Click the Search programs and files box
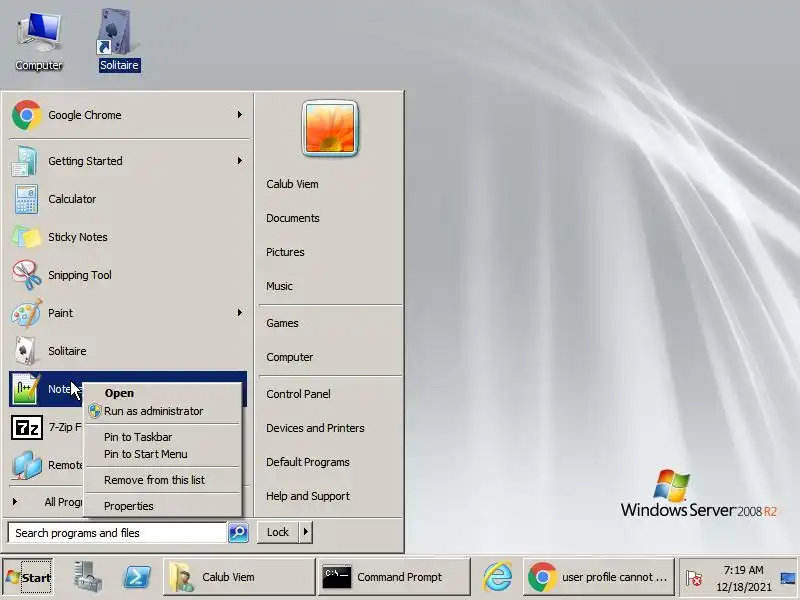The height and width of the screenshot is (600, 800). 117,533
